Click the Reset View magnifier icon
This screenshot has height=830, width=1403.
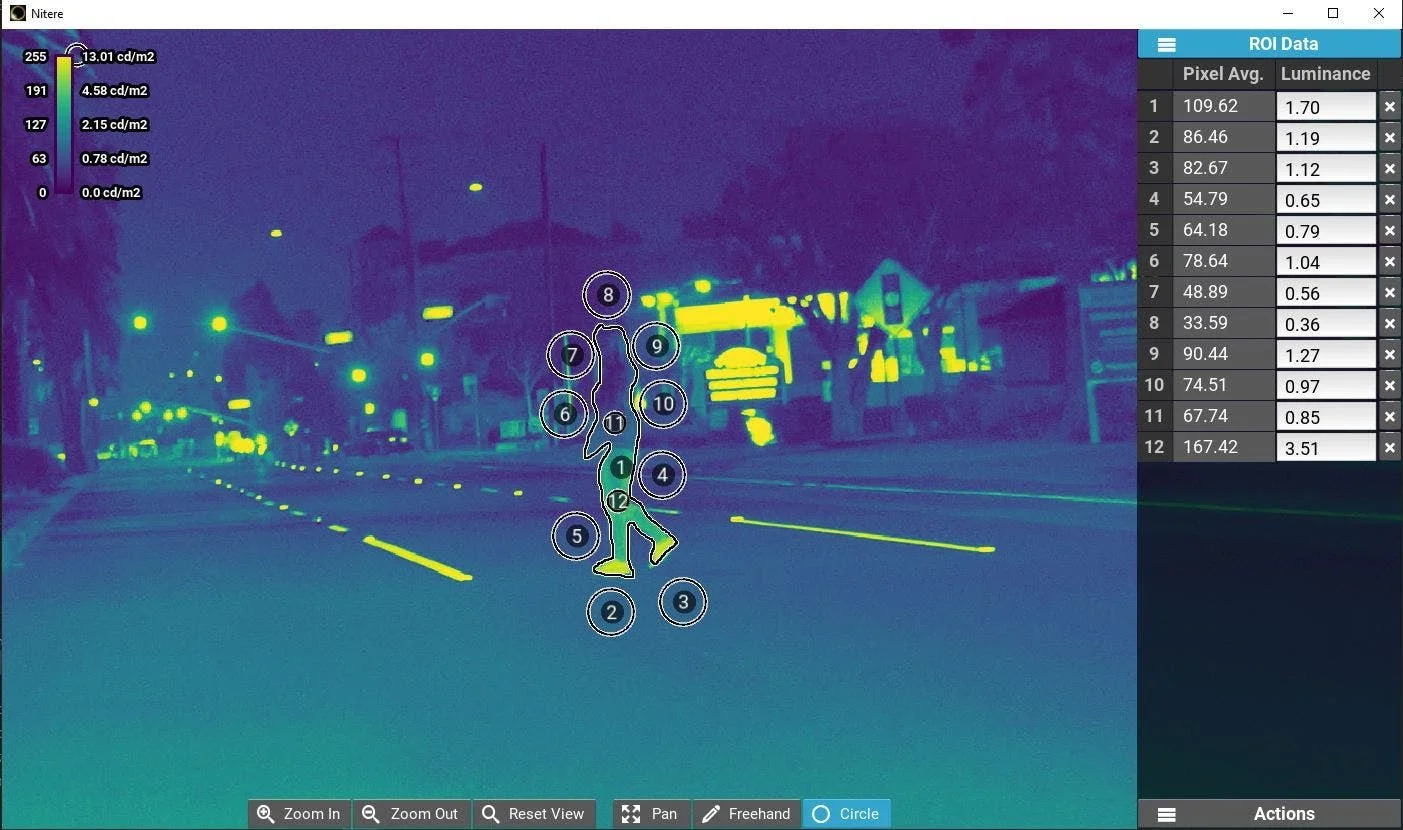(x=488, y=813)
